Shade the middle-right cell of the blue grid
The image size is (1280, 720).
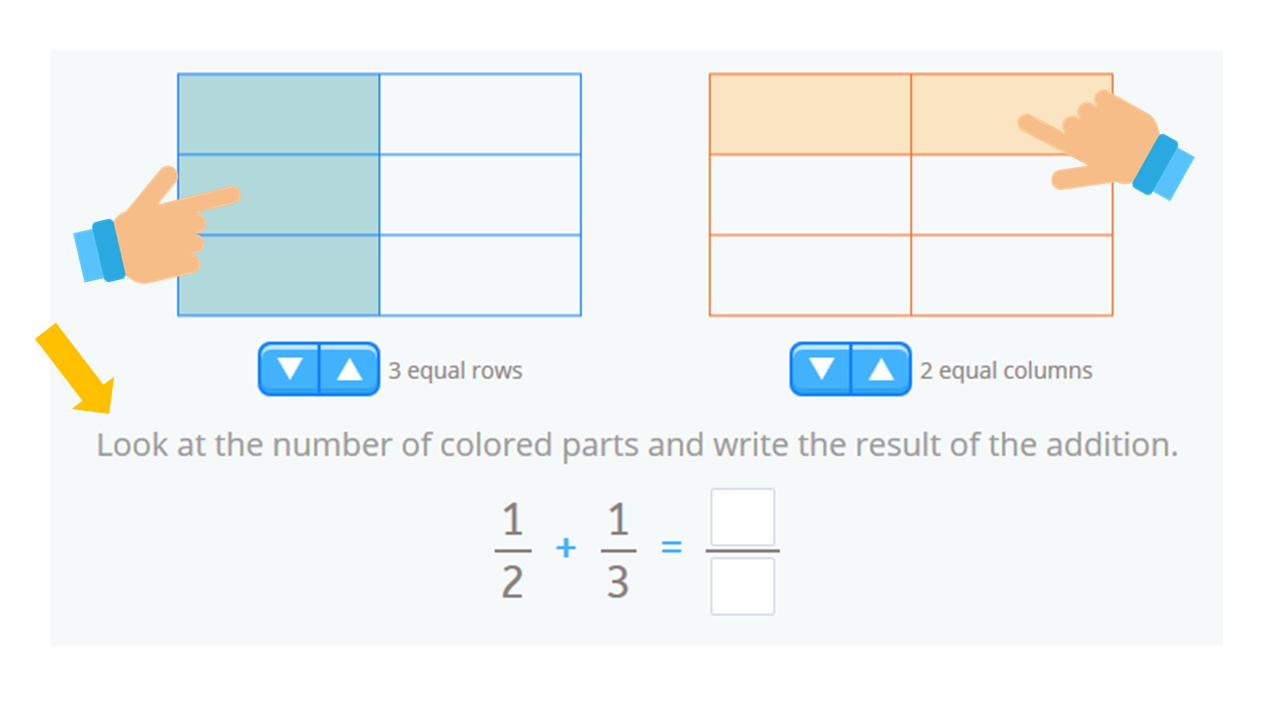[480, 193]
